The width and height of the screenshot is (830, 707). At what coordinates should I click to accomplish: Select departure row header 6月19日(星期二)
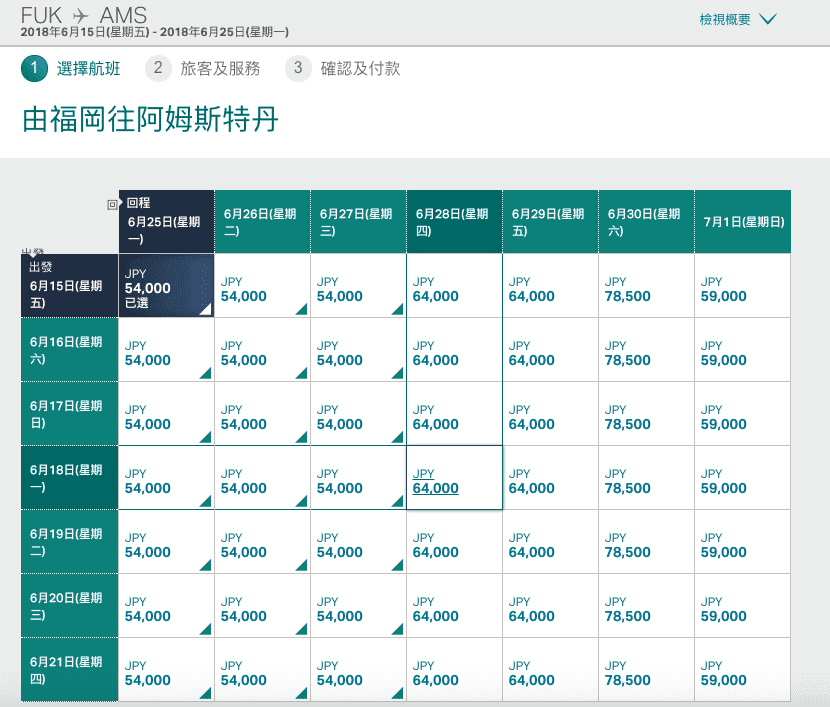click(x=69, y=542)
